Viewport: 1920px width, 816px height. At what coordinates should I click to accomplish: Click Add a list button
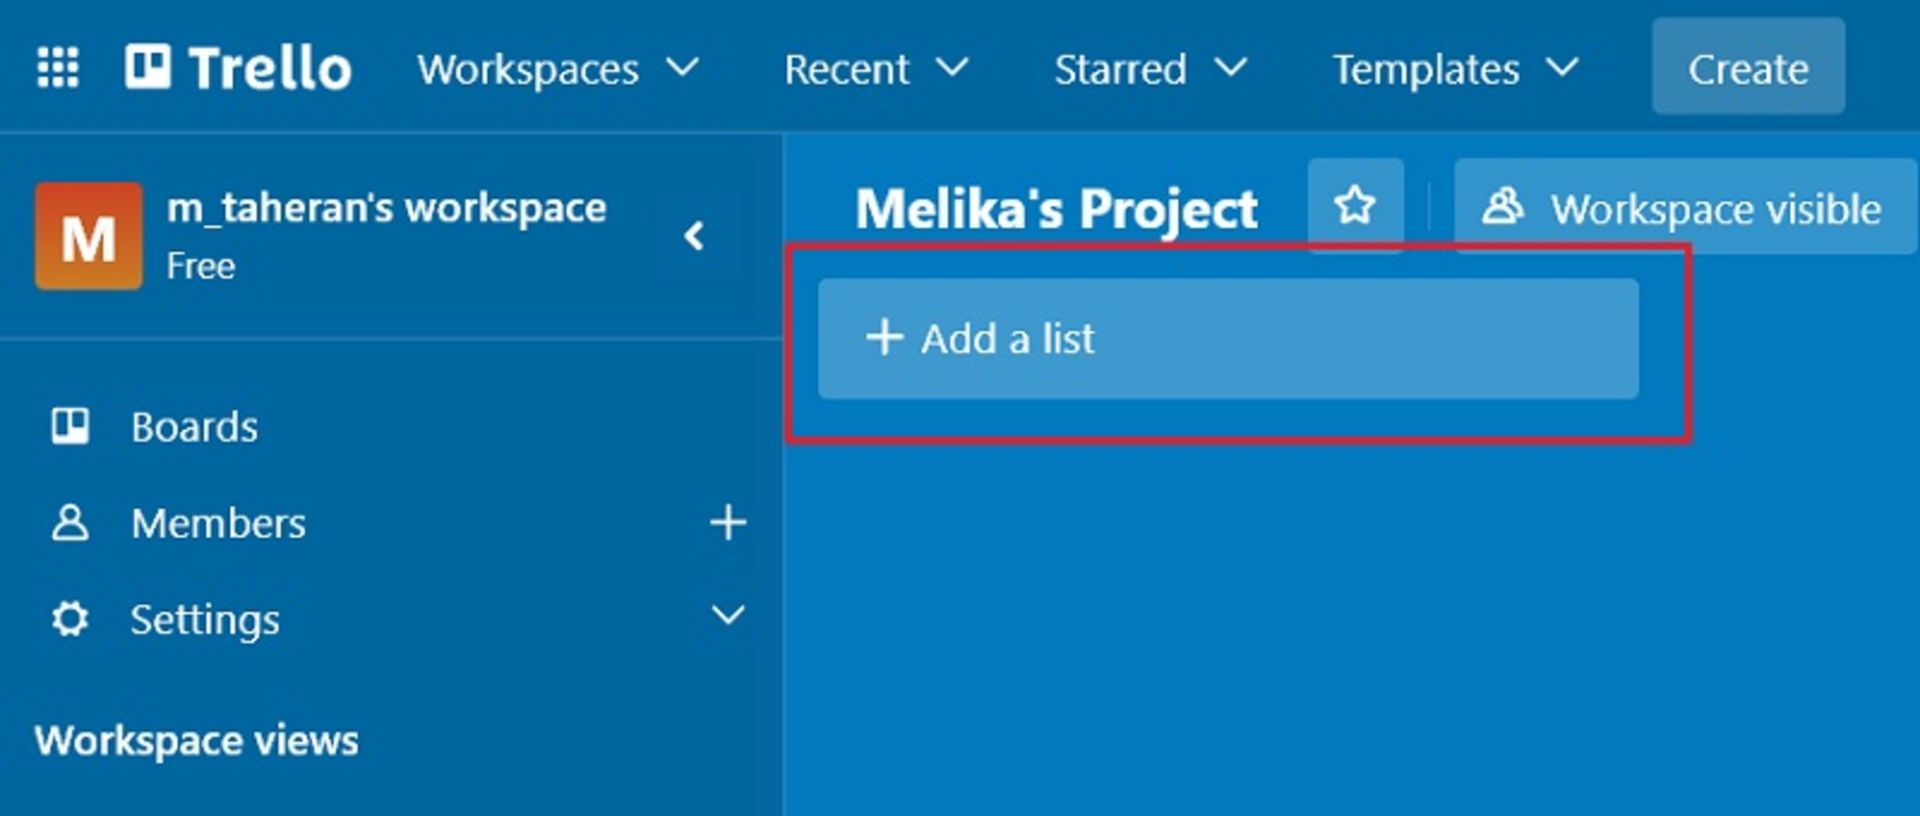(1227, 339)
